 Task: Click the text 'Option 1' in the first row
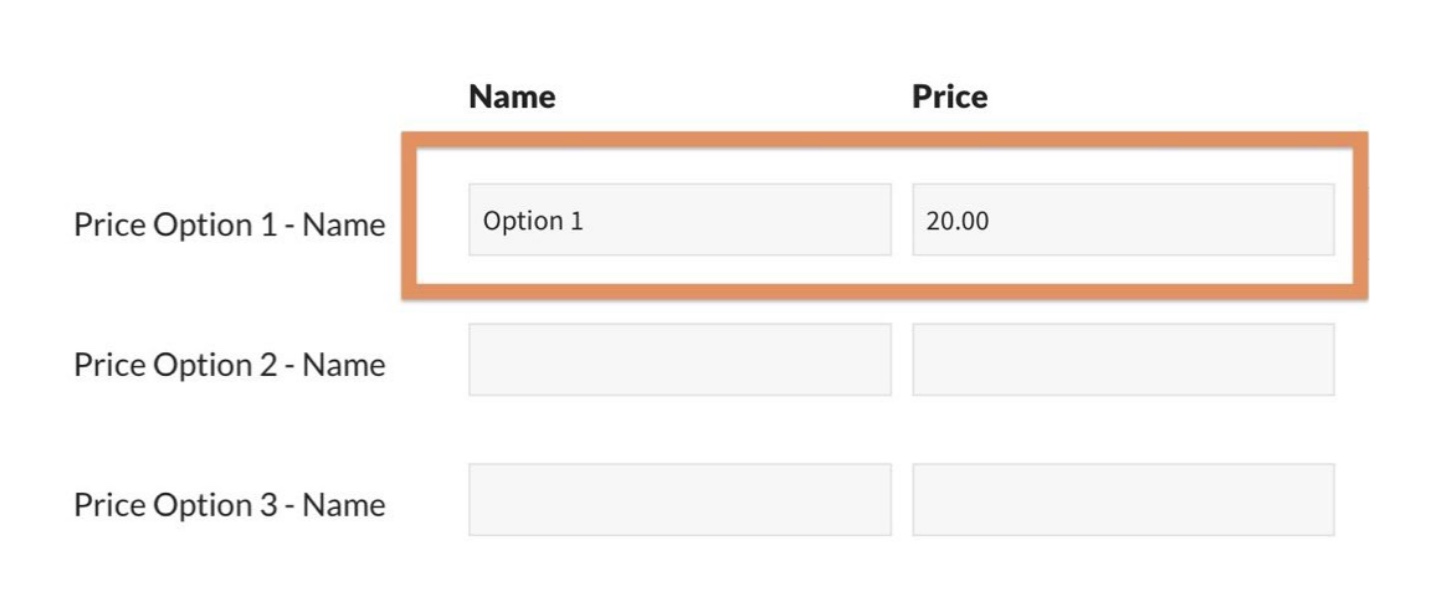tap(532, 221)
